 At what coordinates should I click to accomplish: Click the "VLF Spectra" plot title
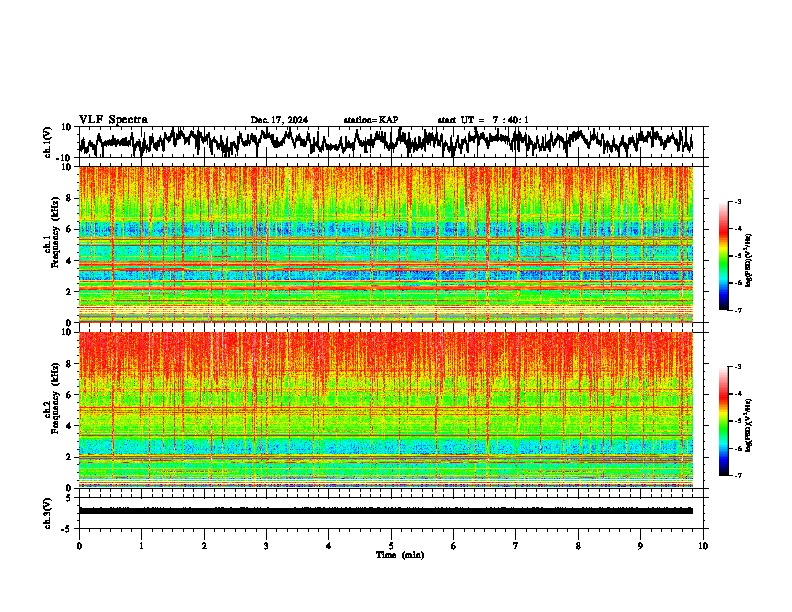point(113,120)
